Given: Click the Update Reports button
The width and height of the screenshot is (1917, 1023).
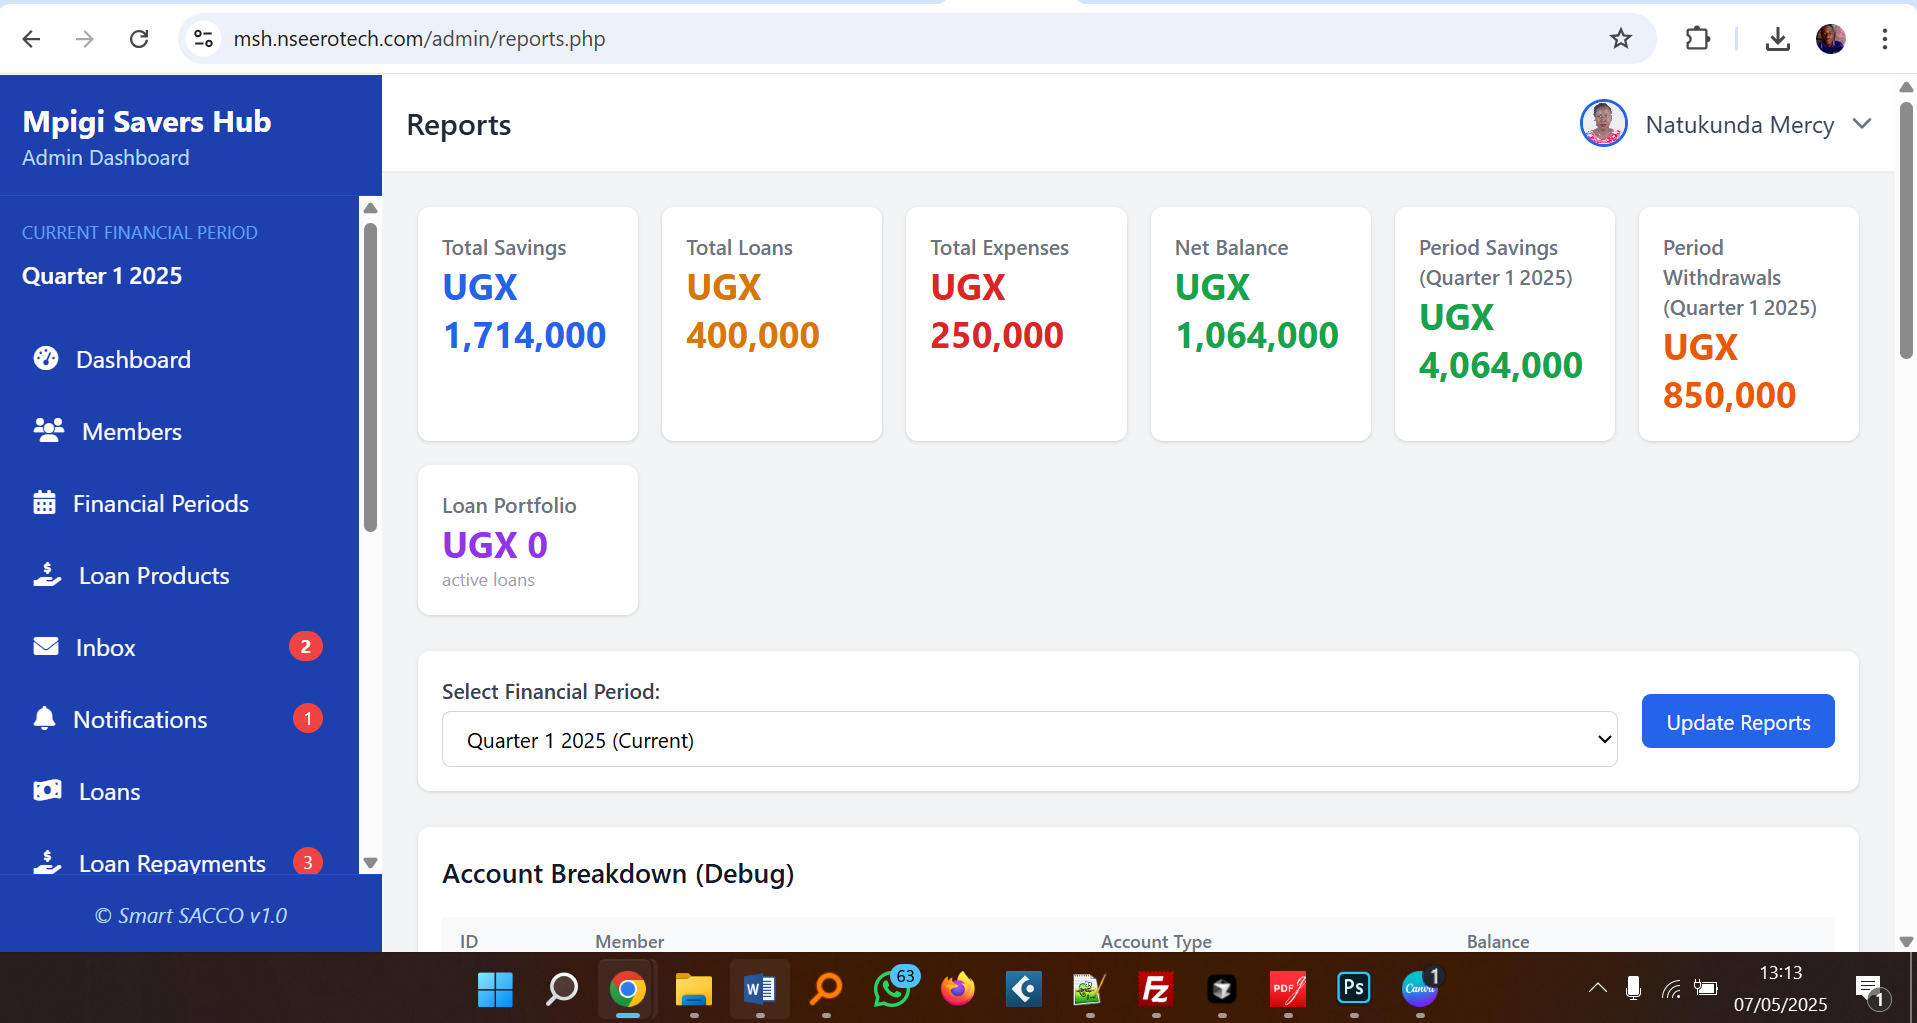Looking at the screenshot, I should pos(1737,722).
